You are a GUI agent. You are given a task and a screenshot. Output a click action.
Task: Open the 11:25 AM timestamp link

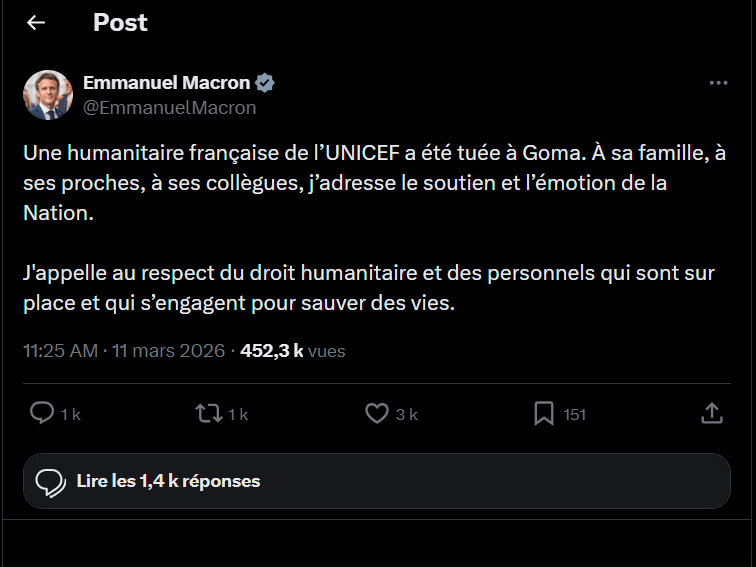60,351
